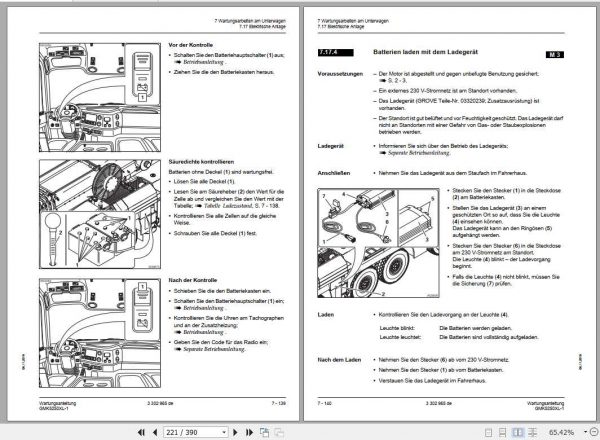Image resolution: width=600 pixels, height=440 pixels.
Task: Click the 'S. 2 - 3' page reference
Action: [397, 81]
